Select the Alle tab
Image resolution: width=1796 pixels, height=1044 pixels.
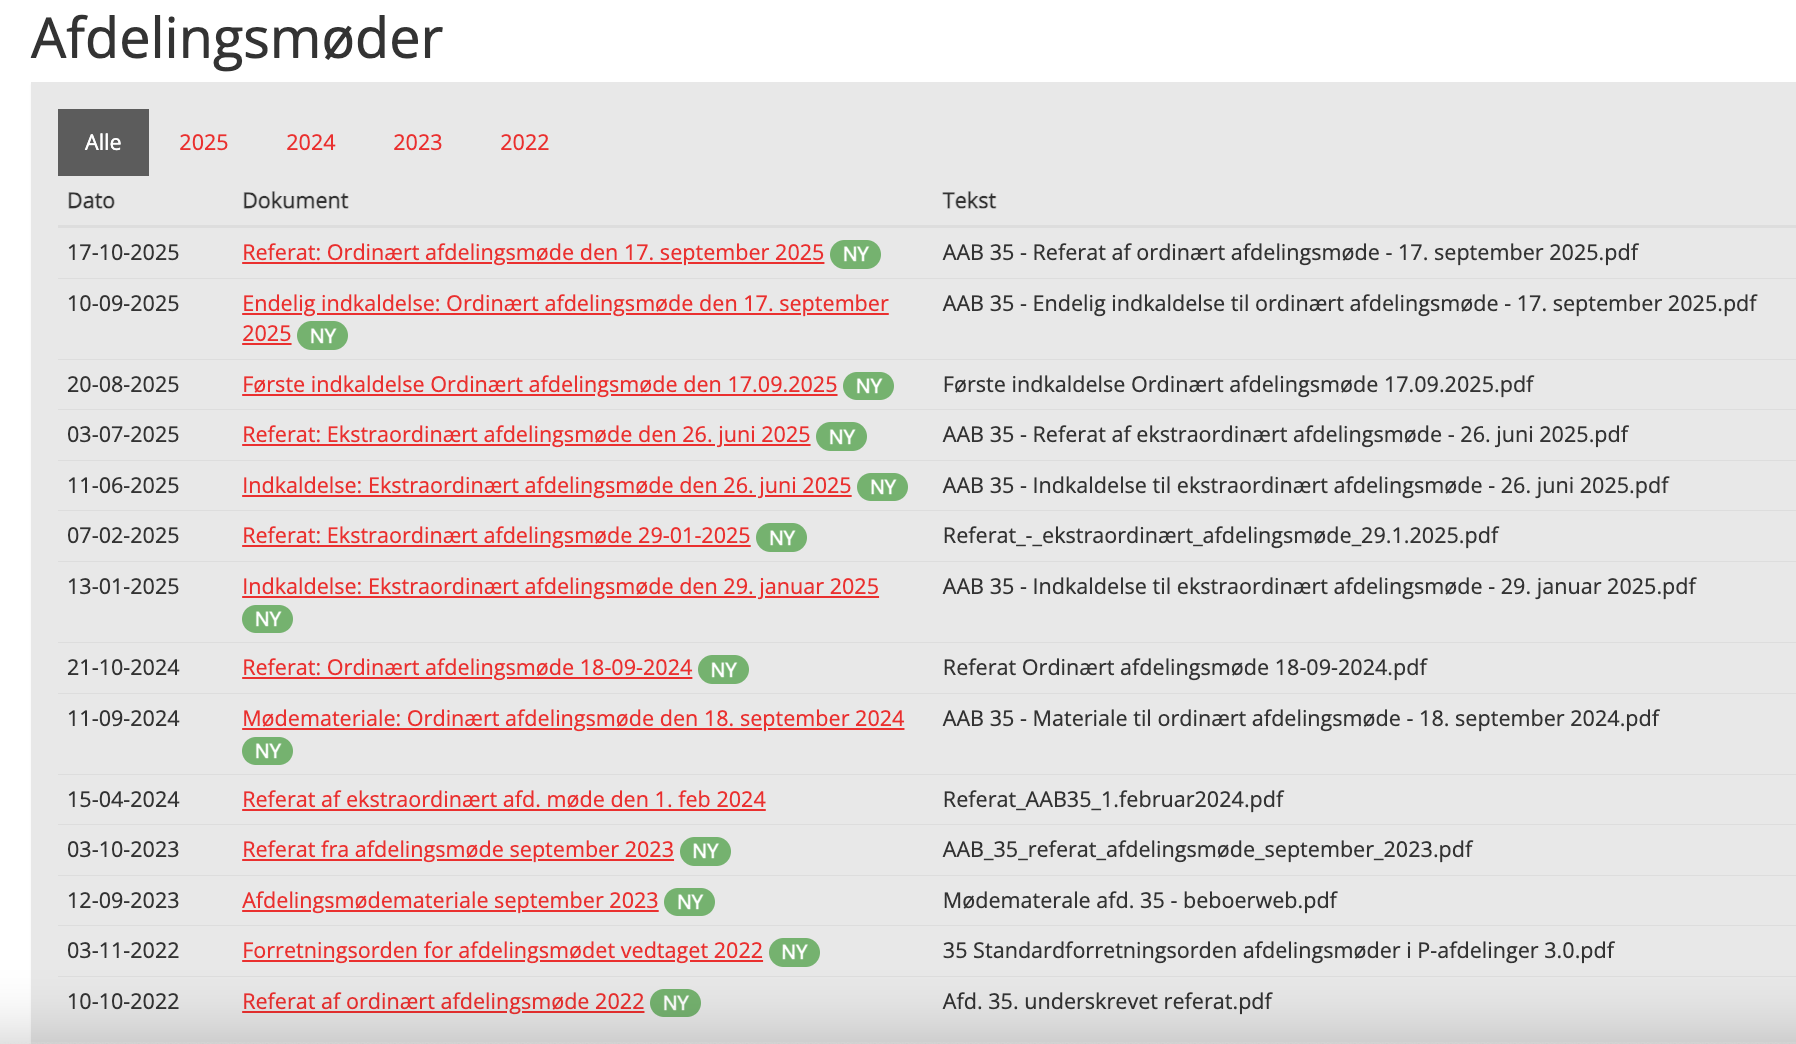(103, 143)
